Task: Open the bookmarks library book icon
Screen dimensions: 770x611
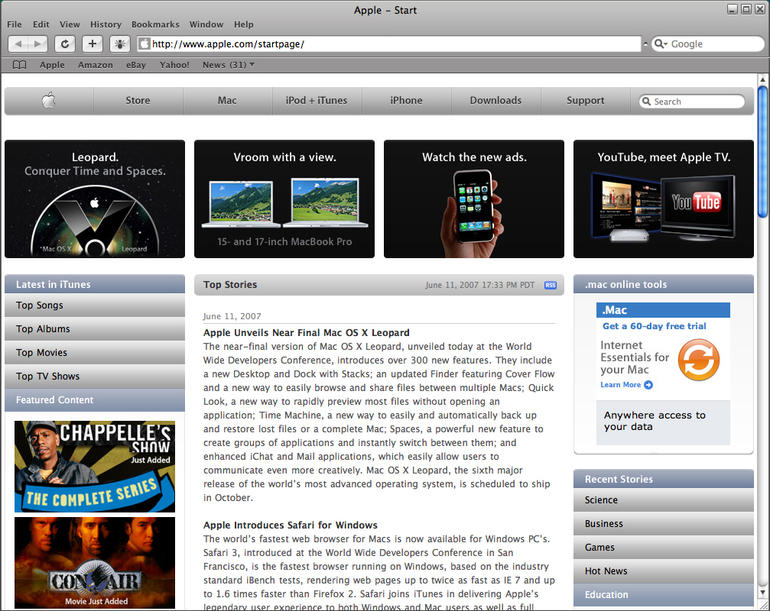Action: point(19,65)
